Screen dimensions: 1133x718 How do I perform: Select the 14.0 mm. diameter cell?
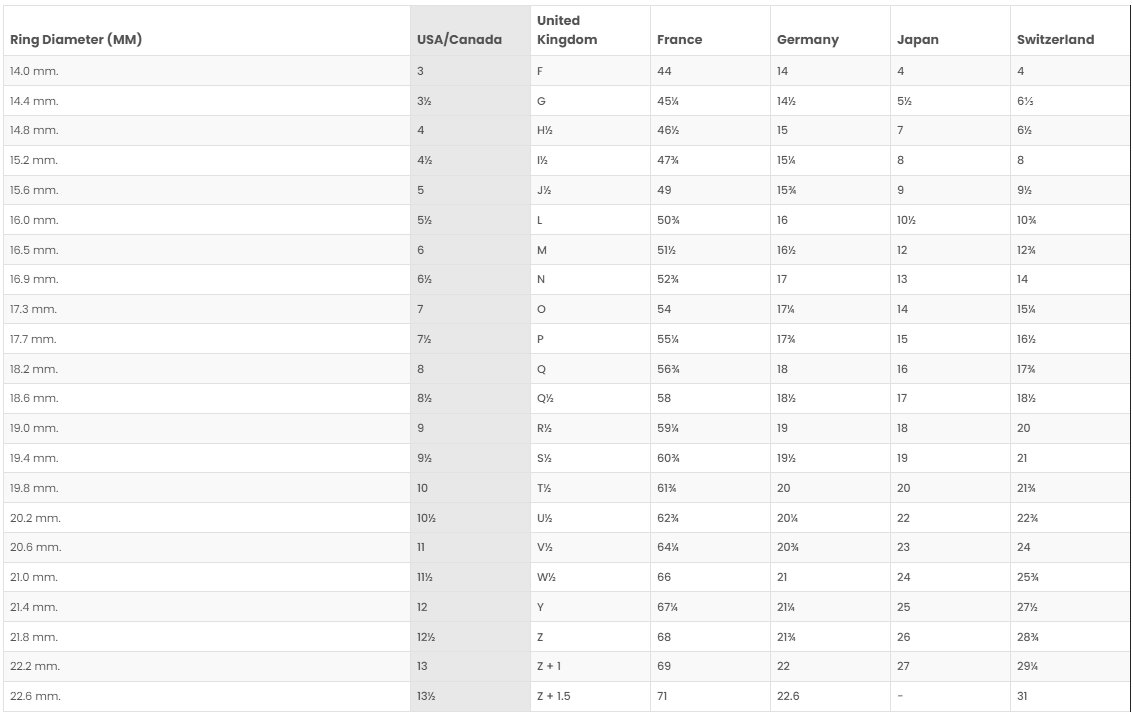pyautogui.click(x=34, y=71)
